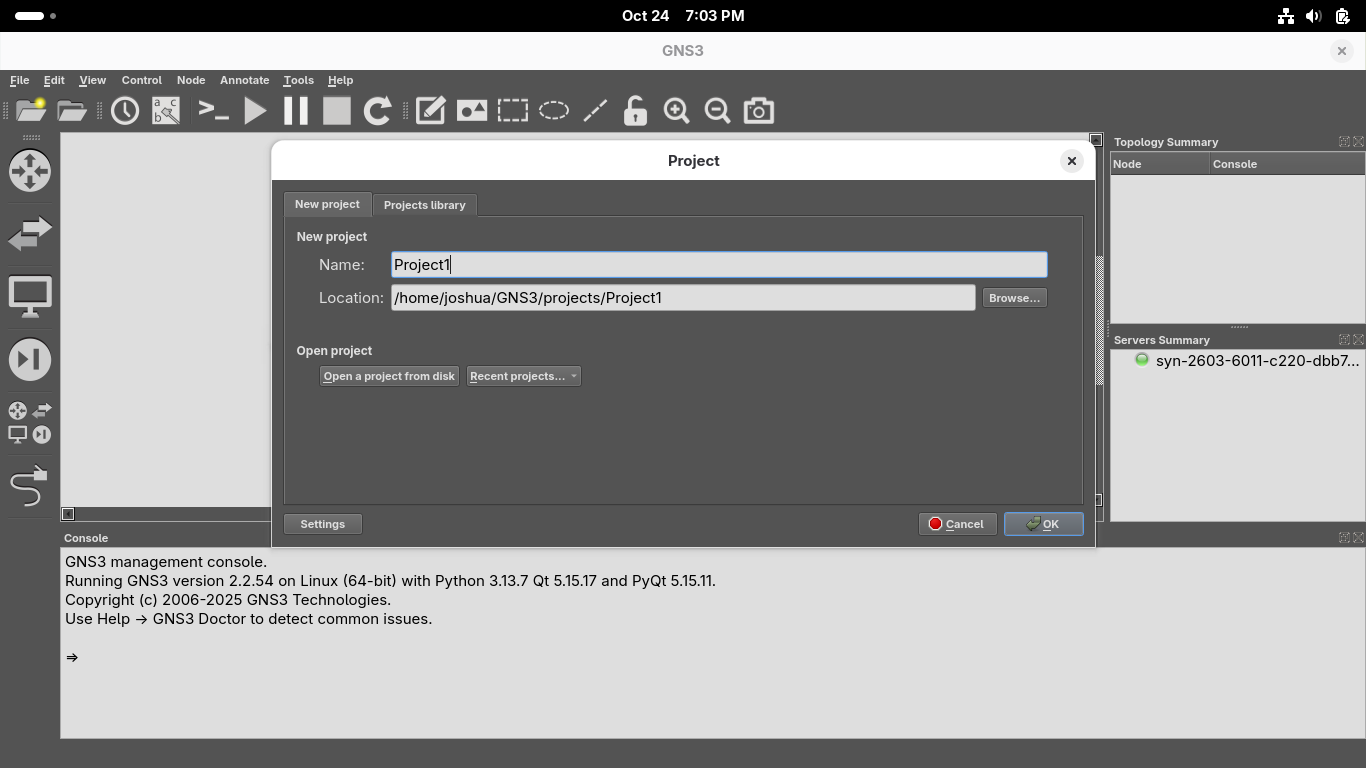Click the Browse button for location

tap(1013, 298)
